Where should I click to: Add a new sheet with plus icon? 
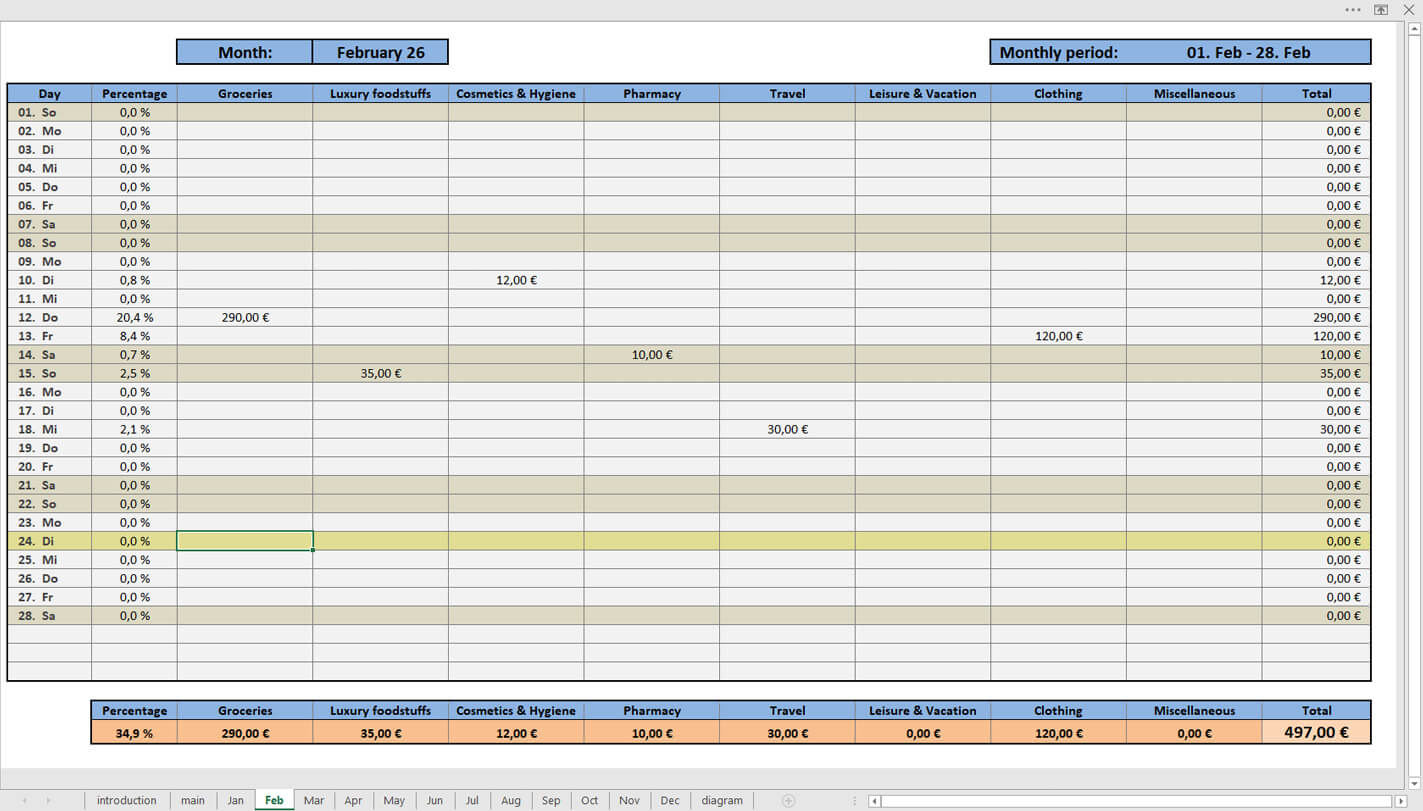(x=788, y=801)
